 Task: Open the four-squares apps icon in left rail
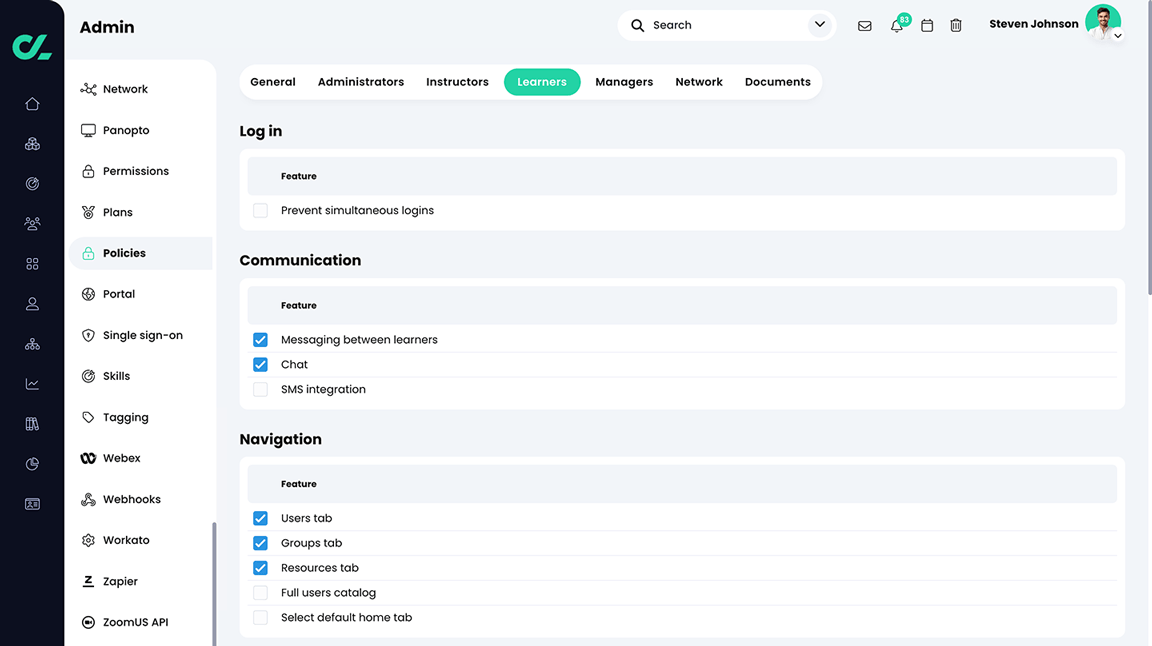32,264
